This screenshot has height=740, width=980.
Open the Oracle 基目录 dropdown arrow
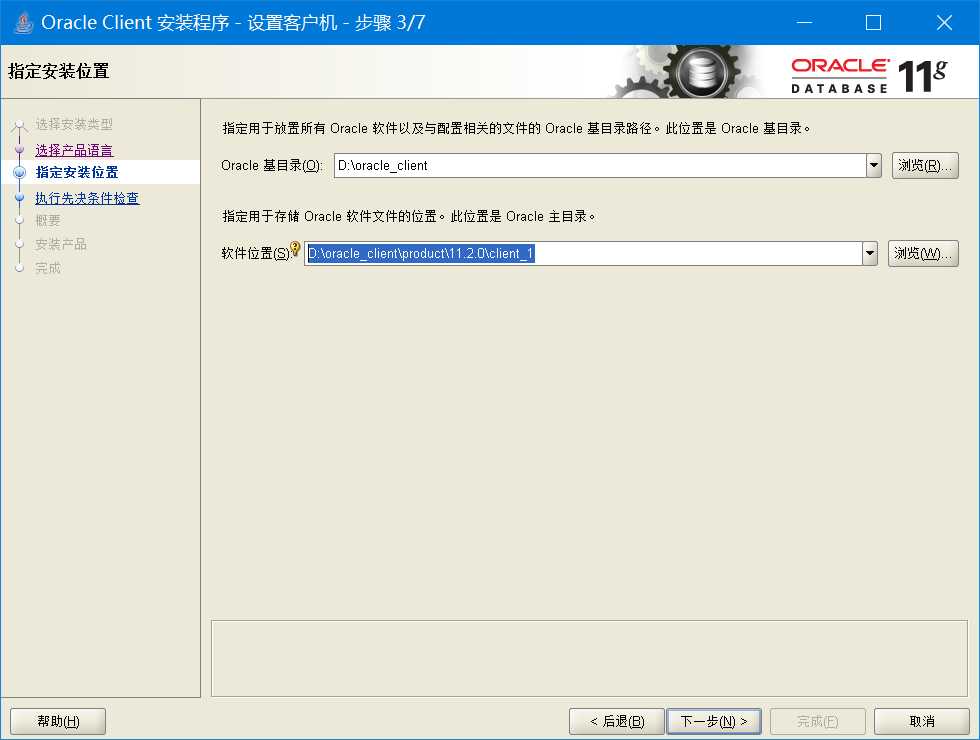(x=874, y=166)
